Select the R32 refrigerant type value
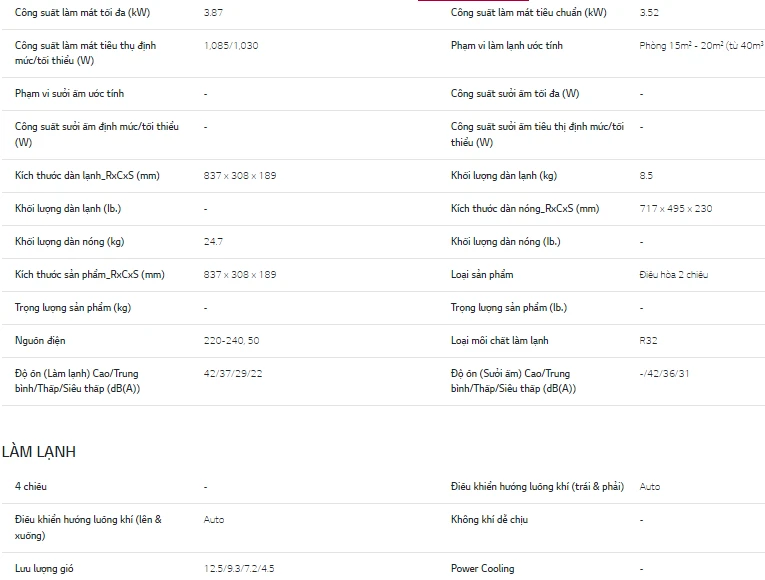The image size is (765, 580). click(x=648, y=341)
